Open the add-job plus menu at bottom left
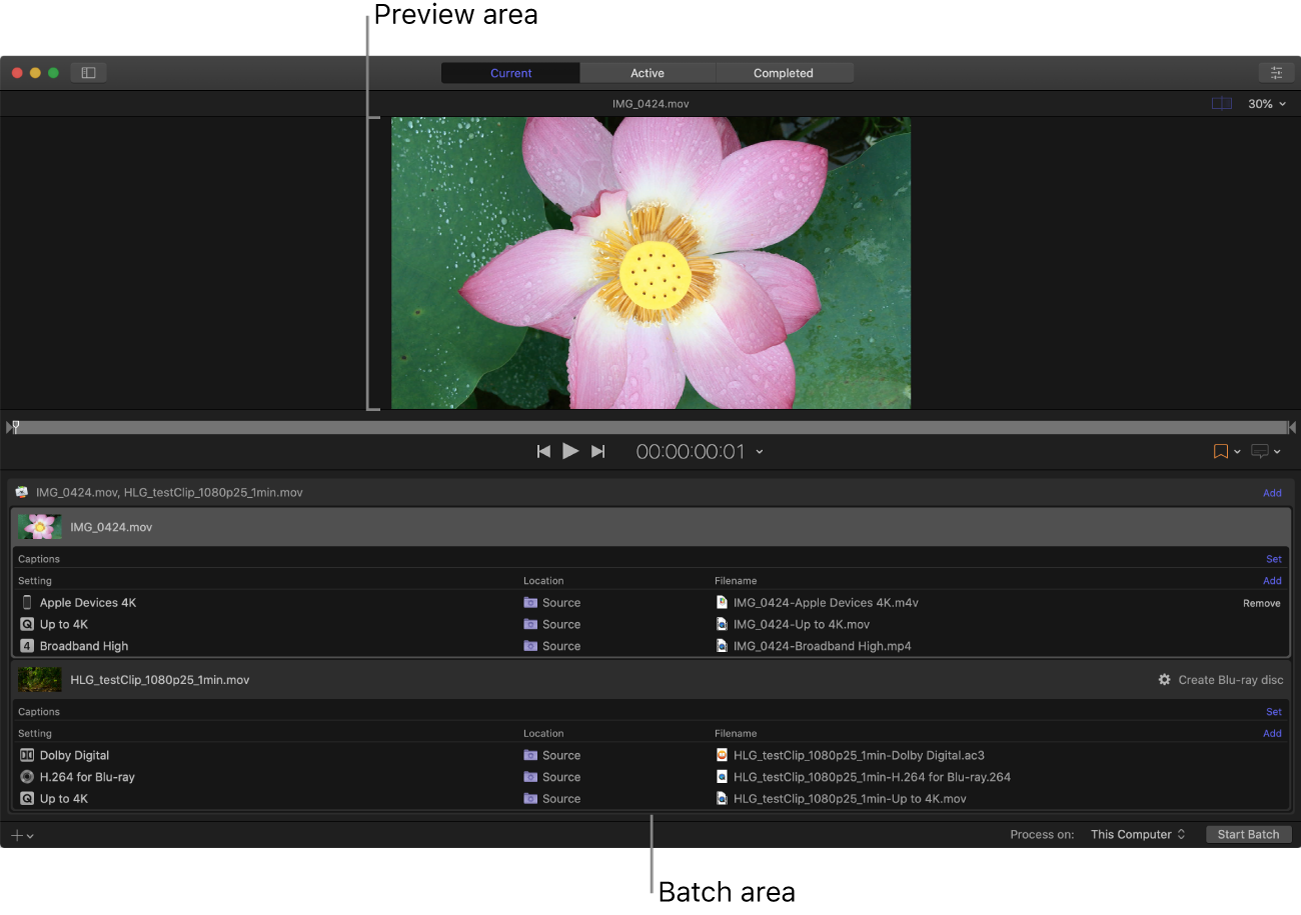The height and width of the screenshot is (915, 1301). pyautogui.click(x=18, y=834)
